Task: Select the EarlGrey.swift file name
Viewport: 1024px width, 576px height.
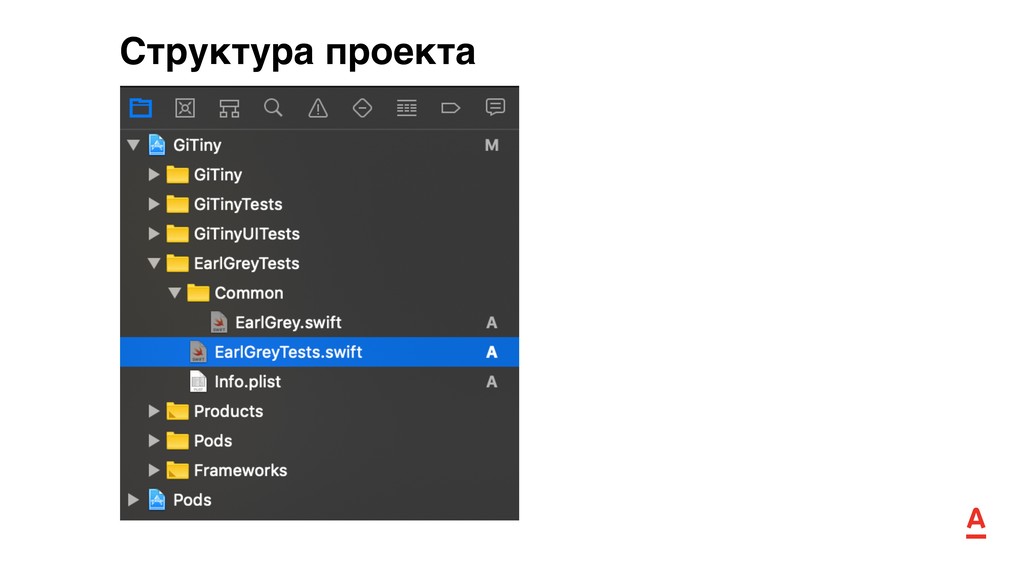Action: [288, 323]
